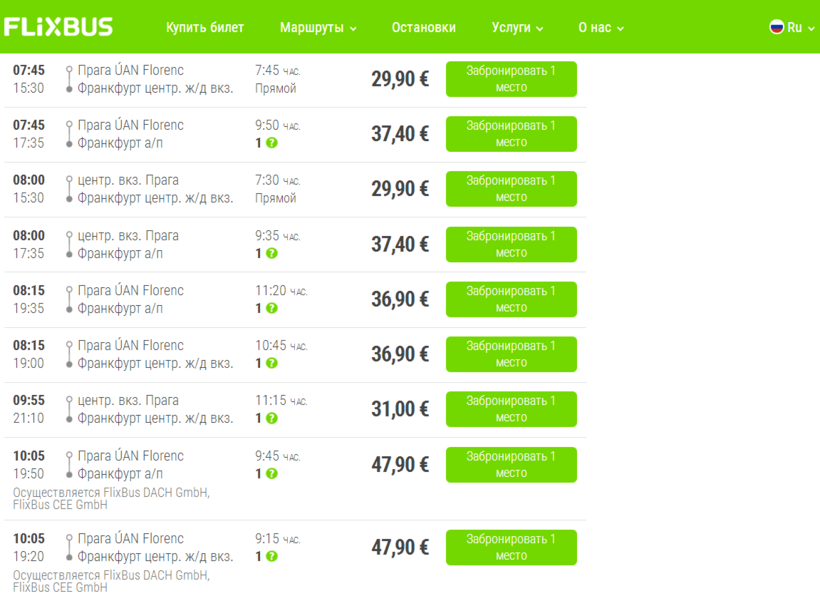The image size is (820, 596).
Task: Click the 21:10 arrival time
Action: 29,418
